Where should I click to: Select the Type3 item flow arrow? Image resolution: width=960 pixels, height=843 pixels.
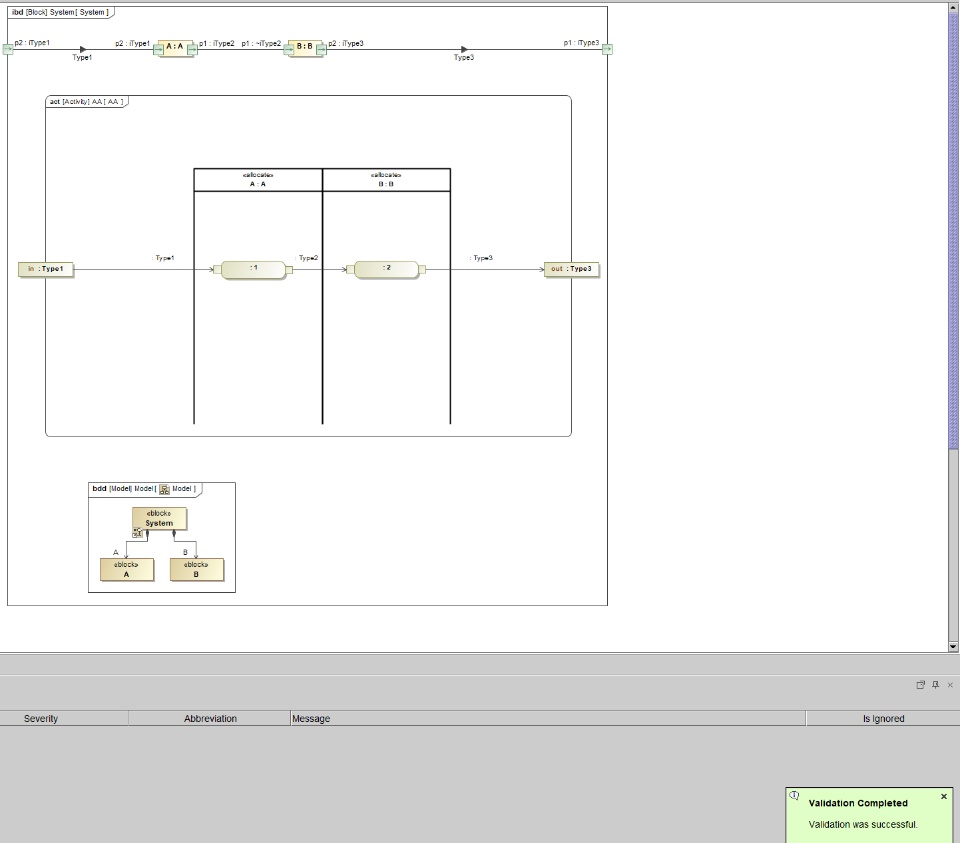coord(464,50)
